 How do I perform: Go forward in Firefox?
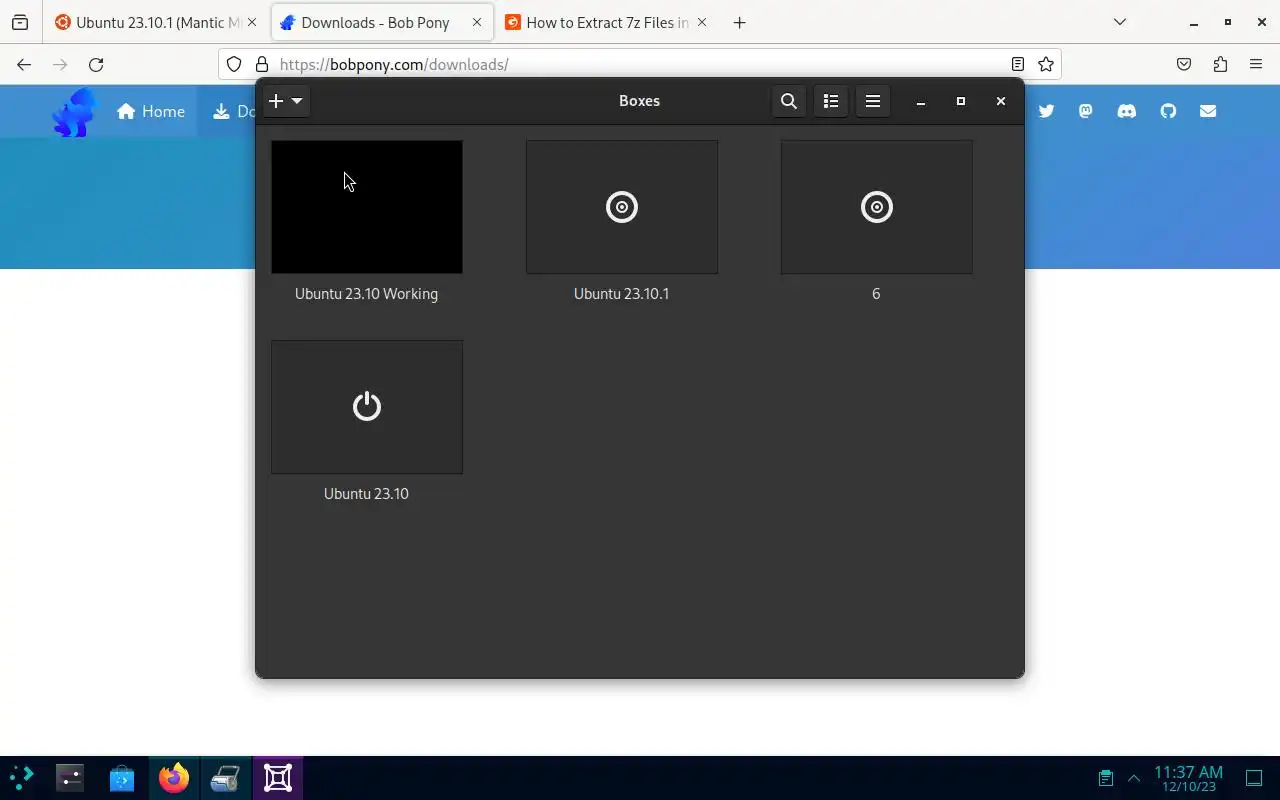[60, 64]
